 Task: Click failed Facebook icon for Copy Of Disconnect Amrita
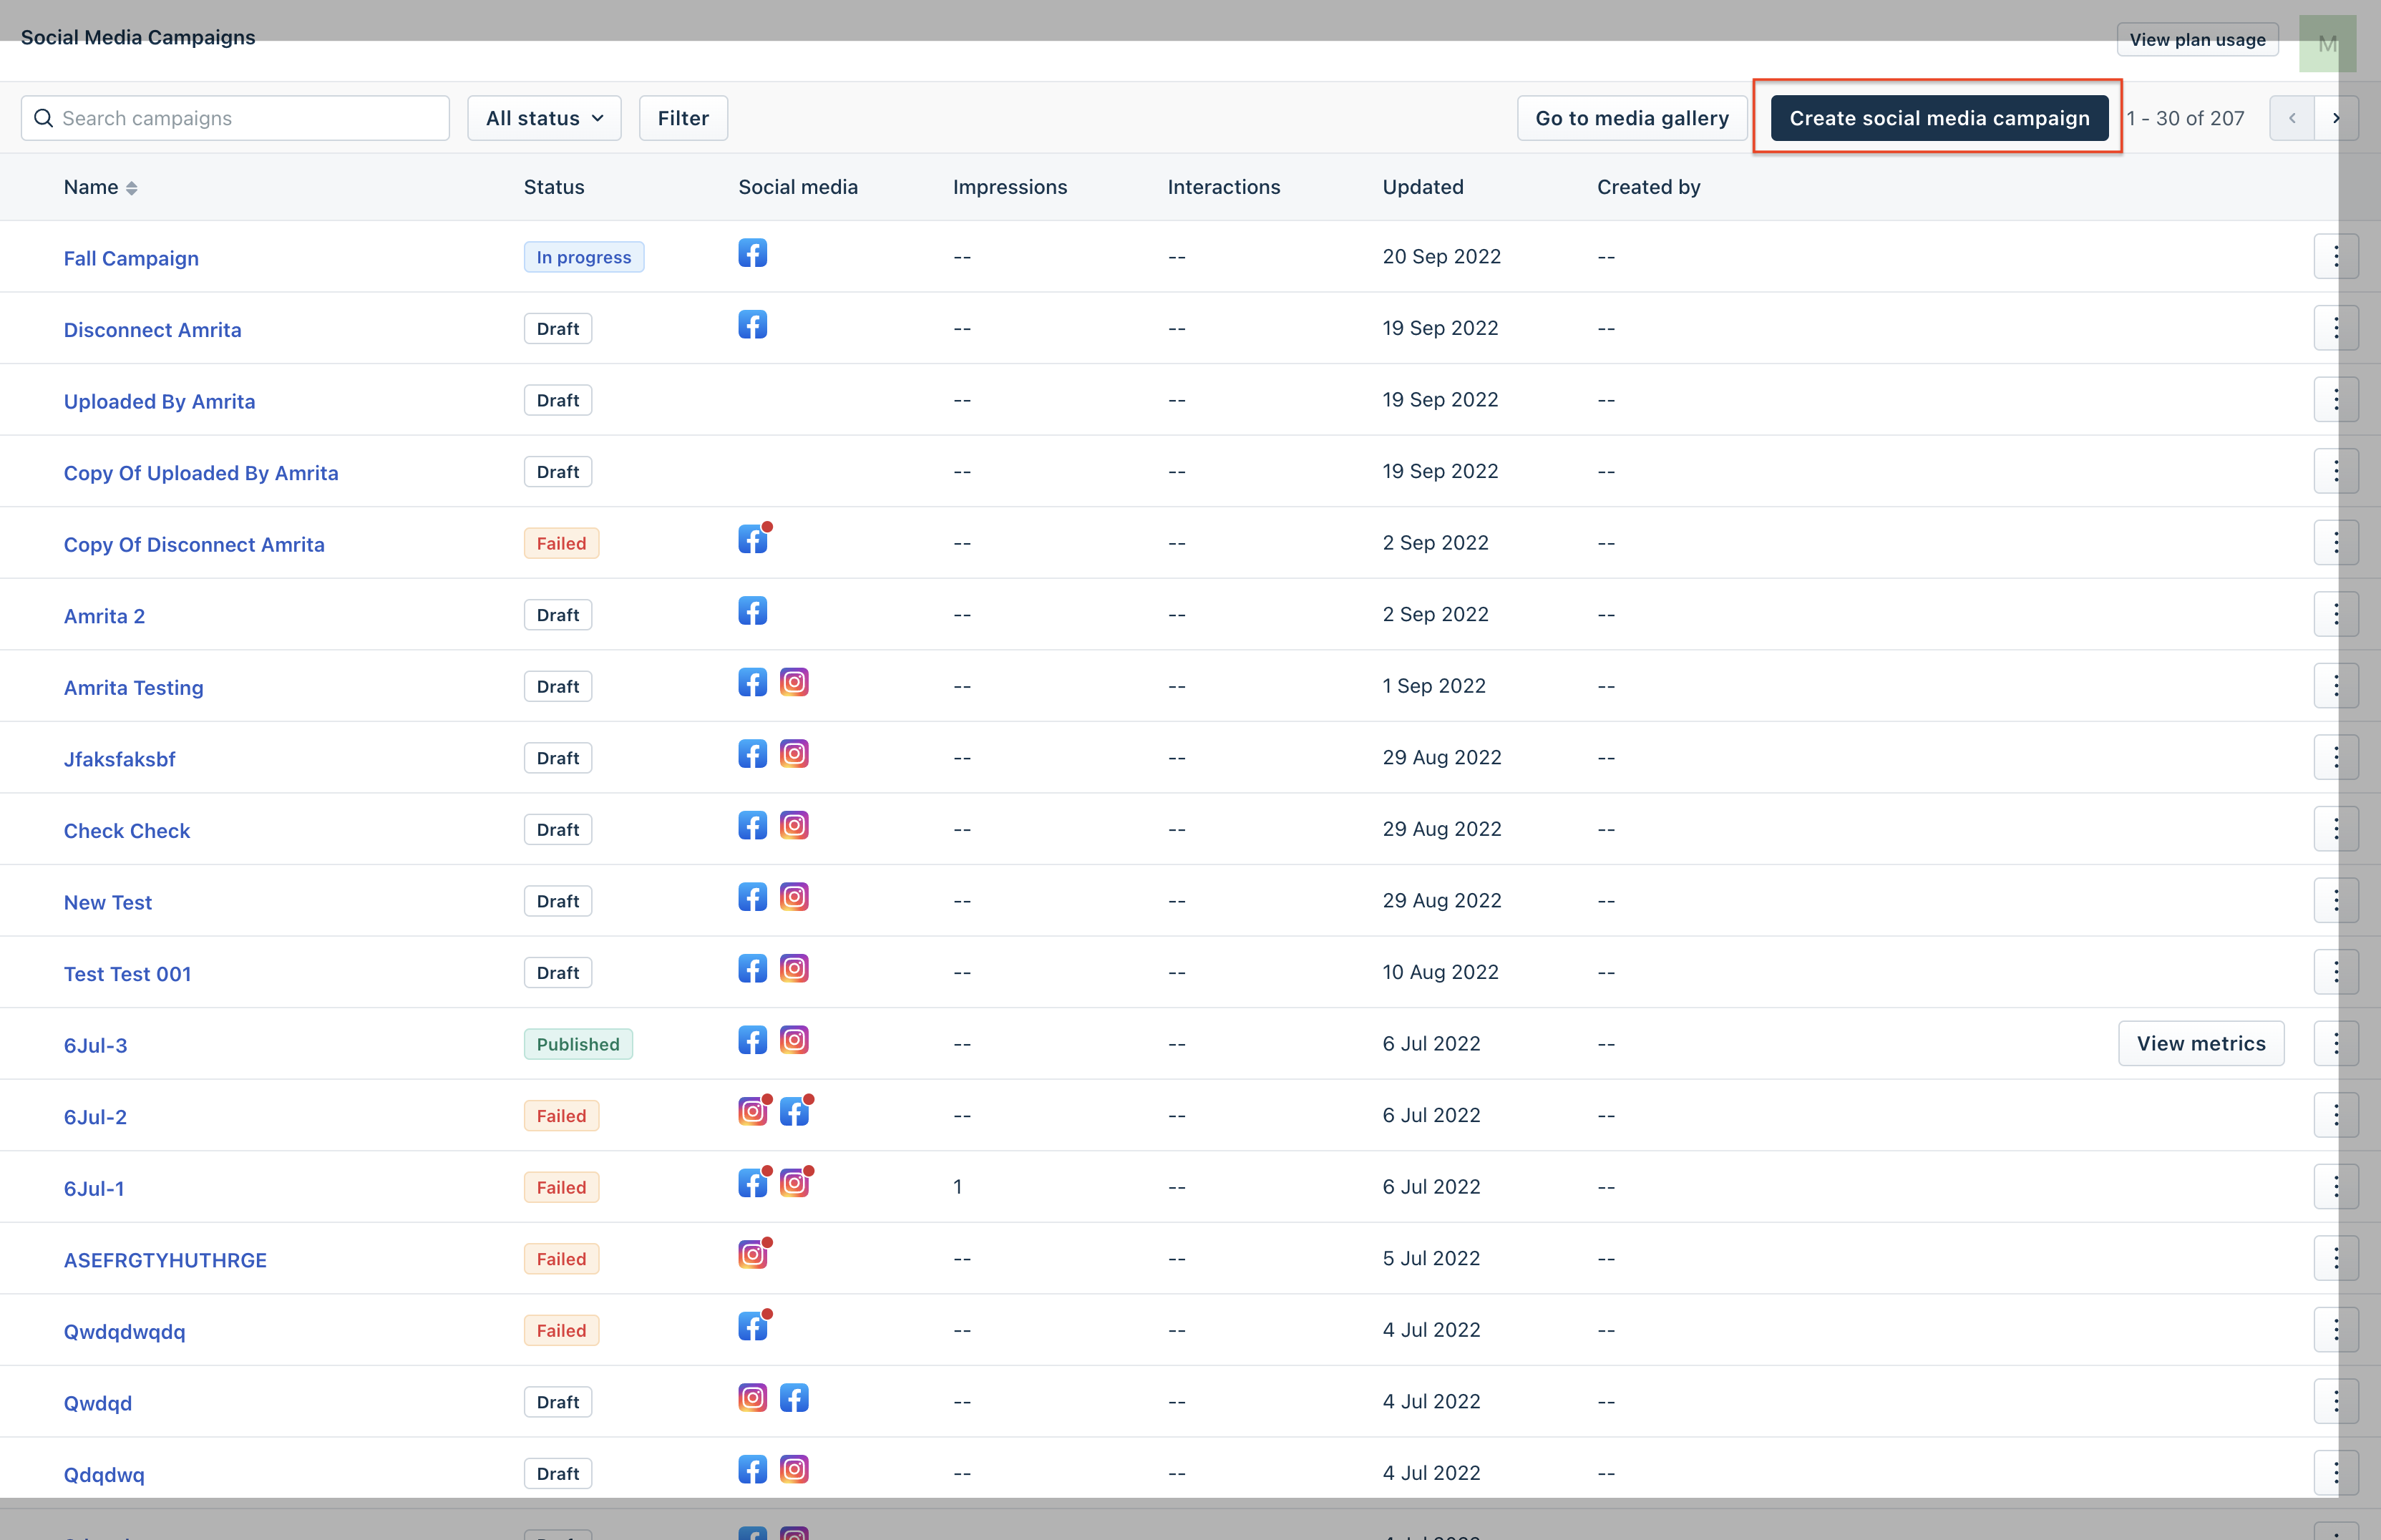752,540
